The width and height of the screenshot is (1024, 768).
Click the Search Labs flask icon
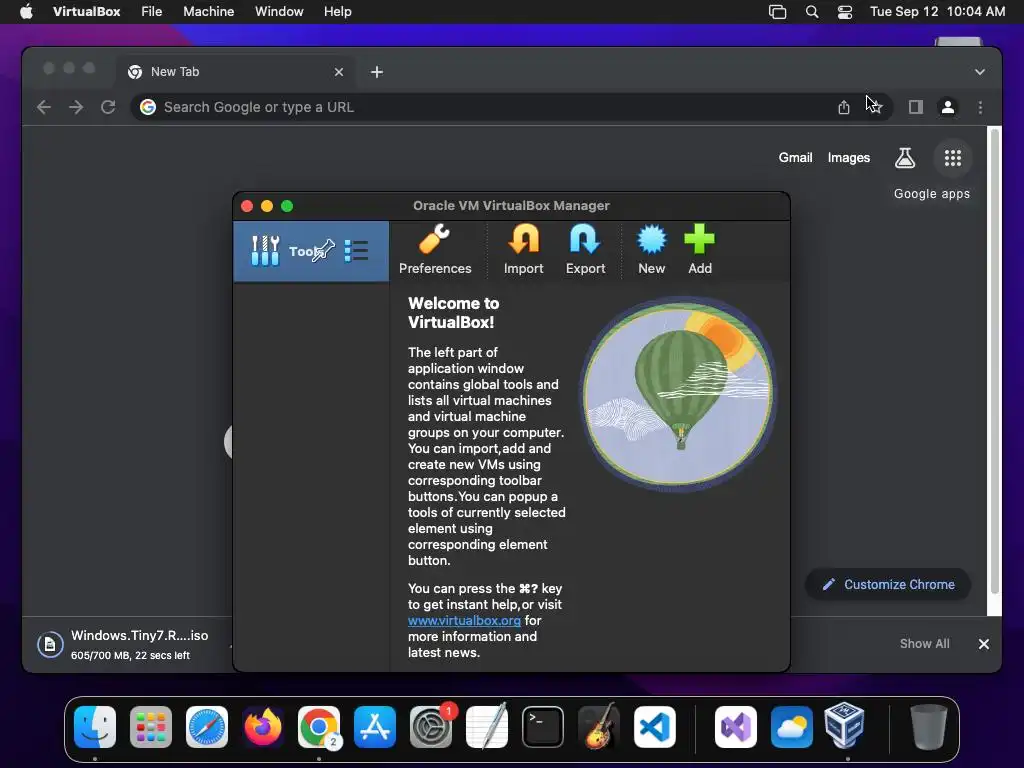pos(904,157)
